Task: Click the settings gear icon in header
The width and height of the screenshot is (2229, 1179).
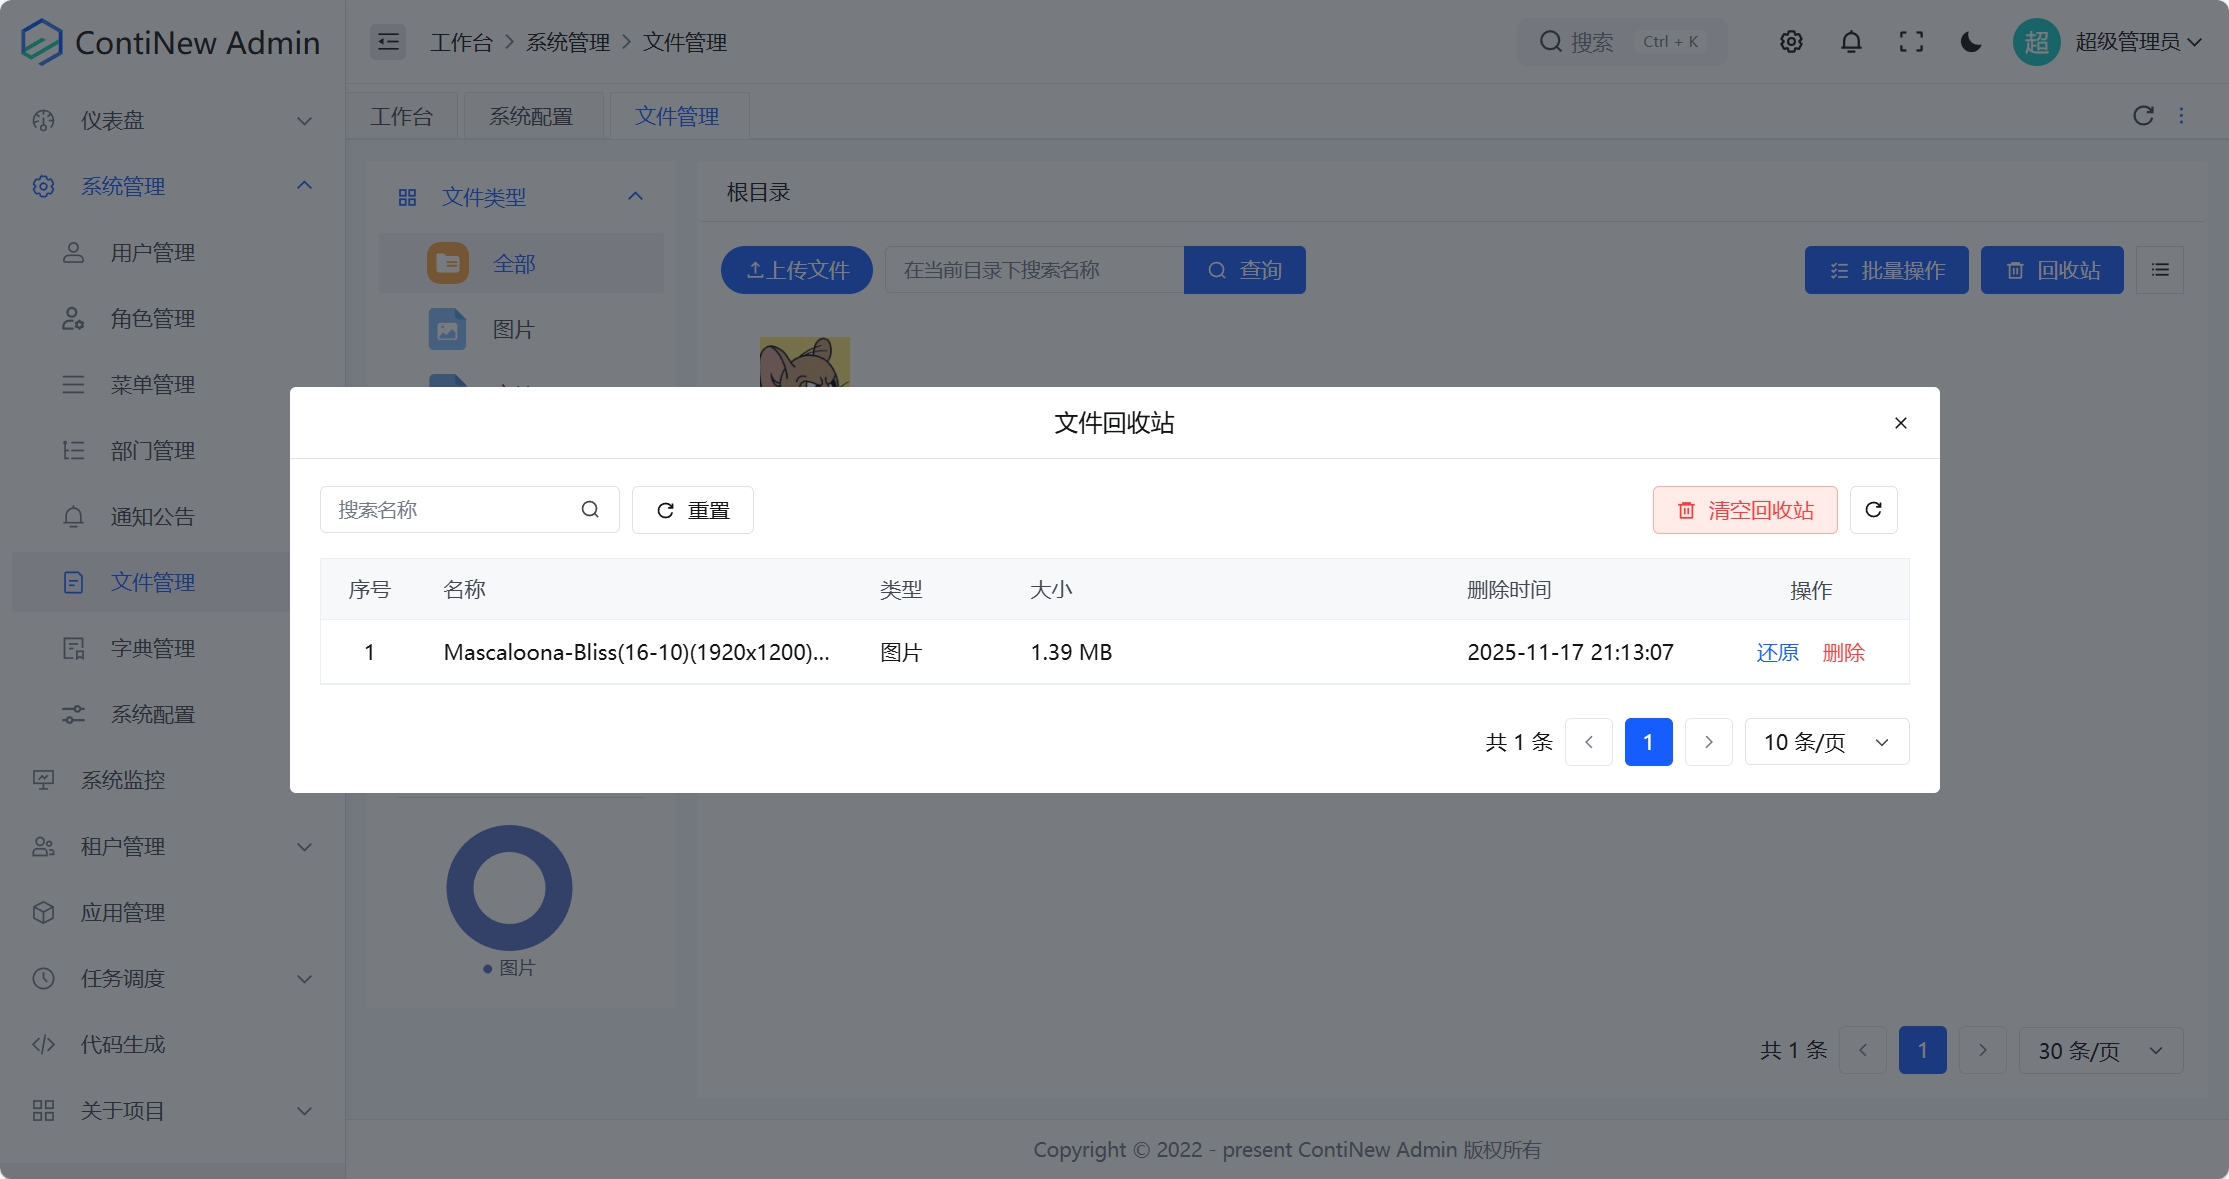Action: tap(1791, 42)
